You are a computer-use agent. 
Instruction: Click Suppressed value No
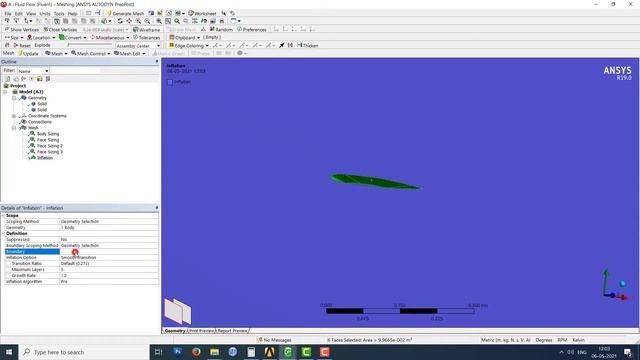[109, 240]
